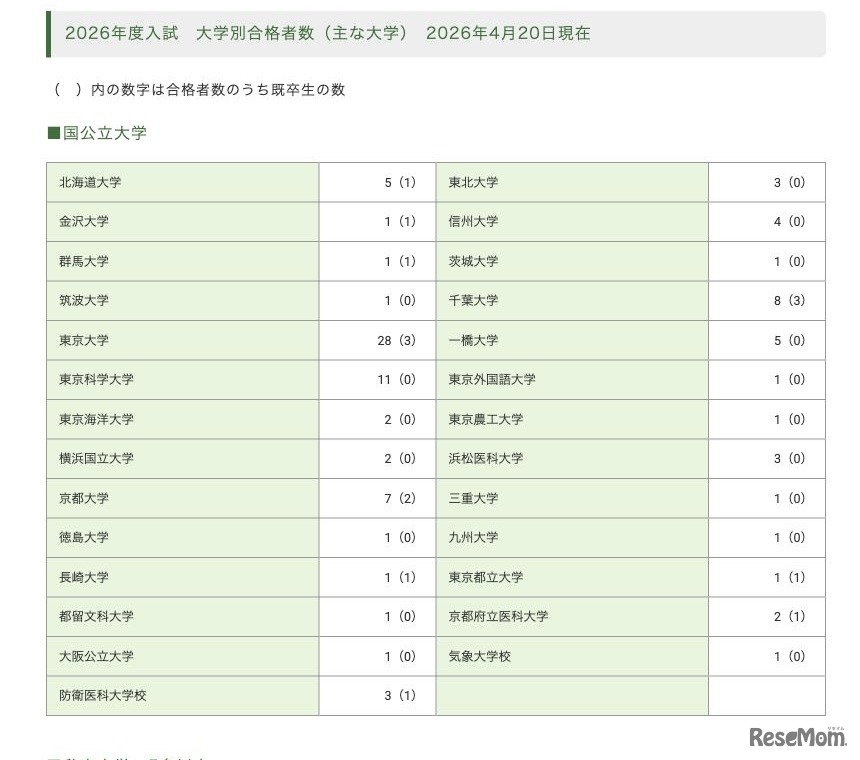Select the 東京科学大学 cell
860x760 pixels.
tap(183, 380)
